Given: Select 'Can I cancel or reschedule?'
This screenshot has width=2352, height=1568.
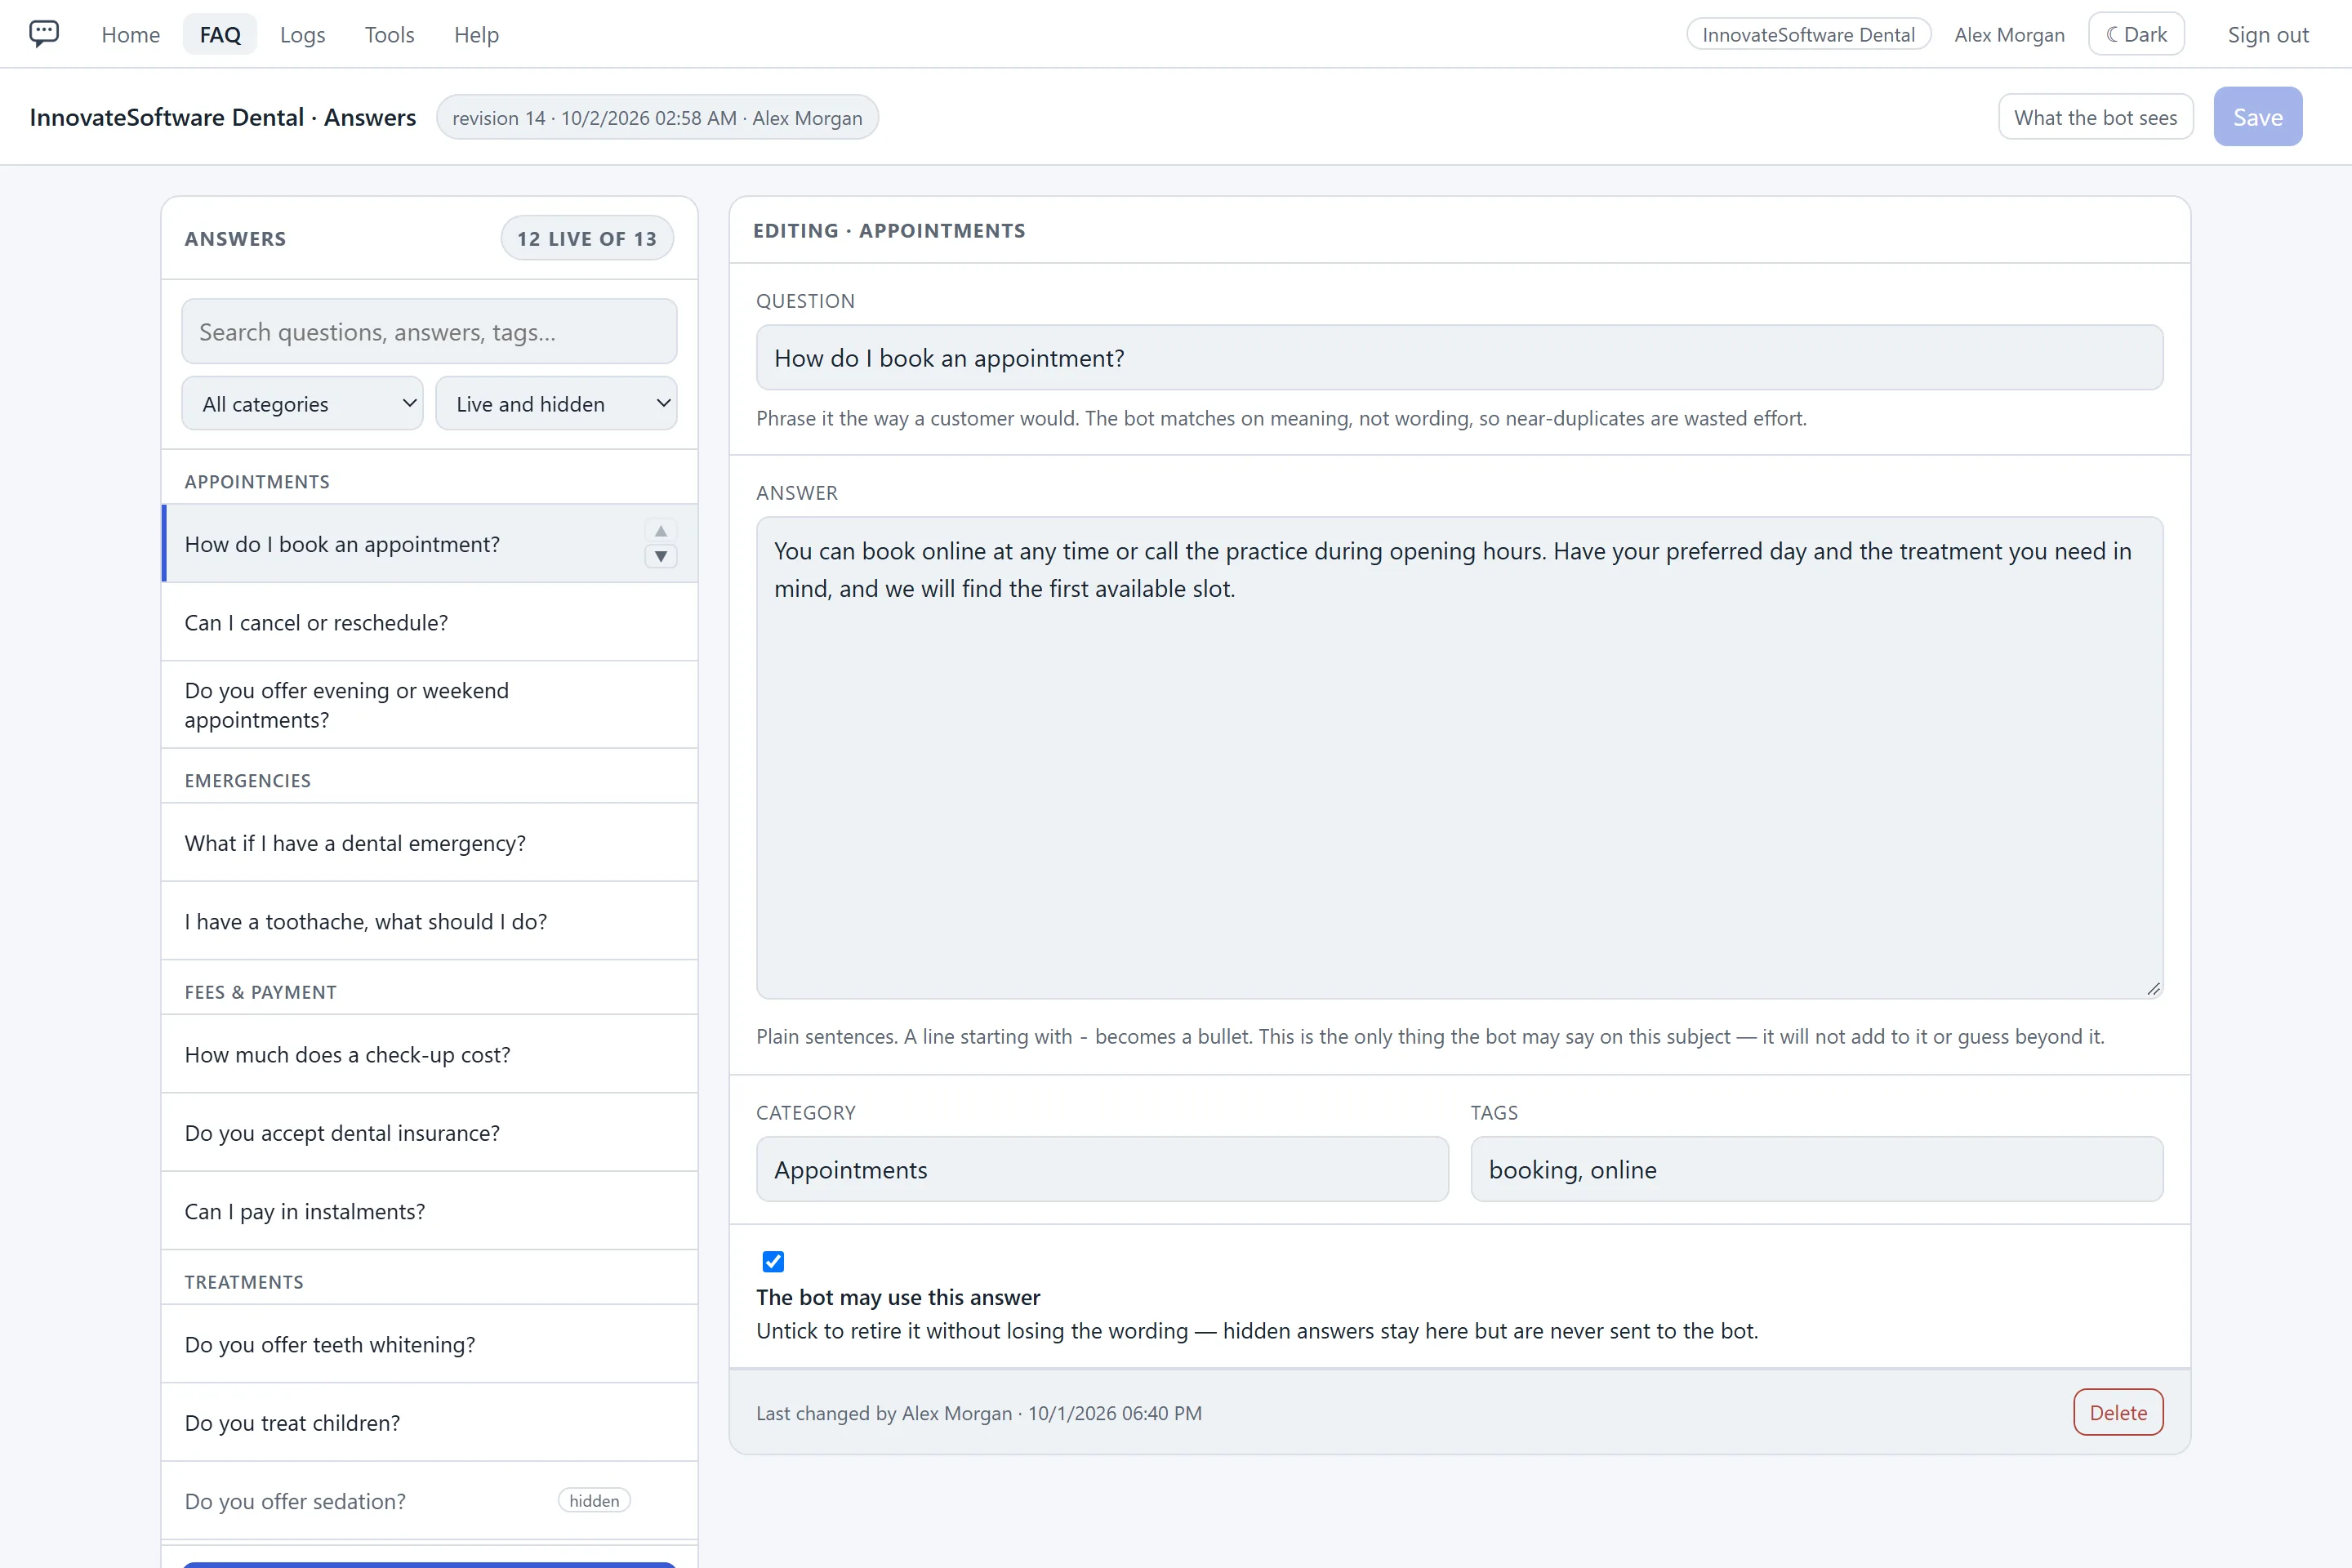Looking at the screenshot, I should pos(429,622).
